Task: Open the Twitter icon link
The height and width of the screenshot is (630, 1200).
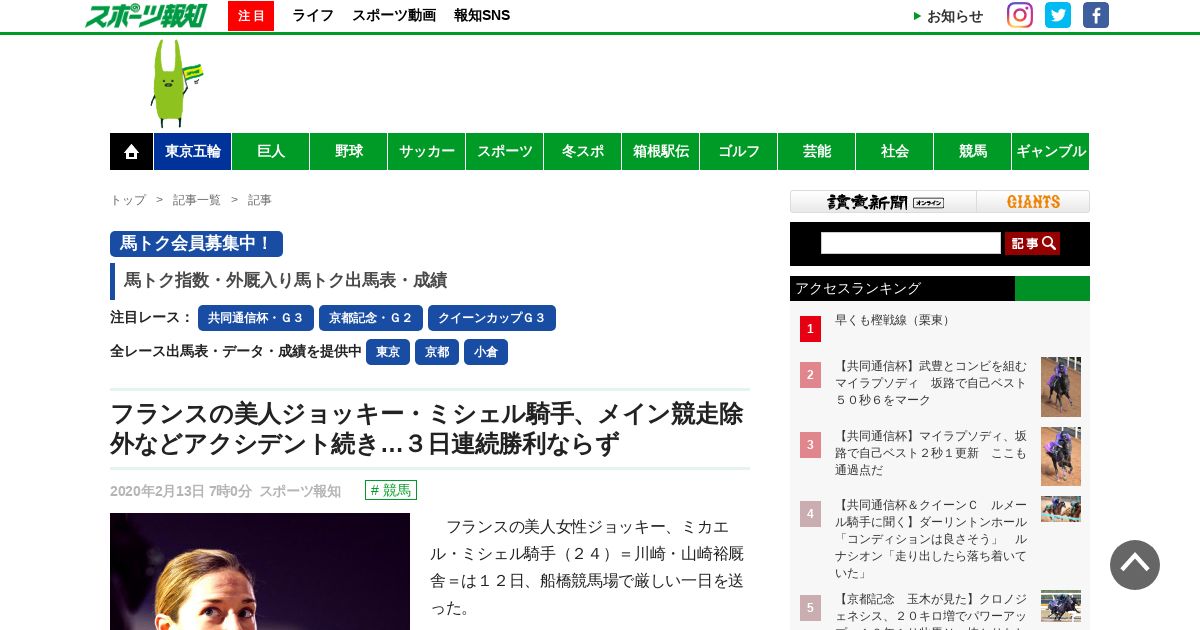Action: click(x=1058, y=15)
